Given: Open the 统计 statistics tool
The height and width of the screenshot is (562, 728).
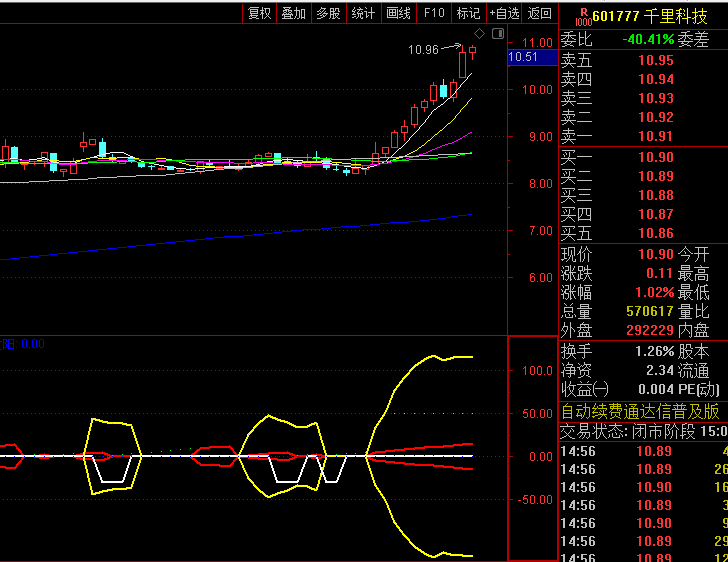Looking at the screenshot, I should pos(363,13).
